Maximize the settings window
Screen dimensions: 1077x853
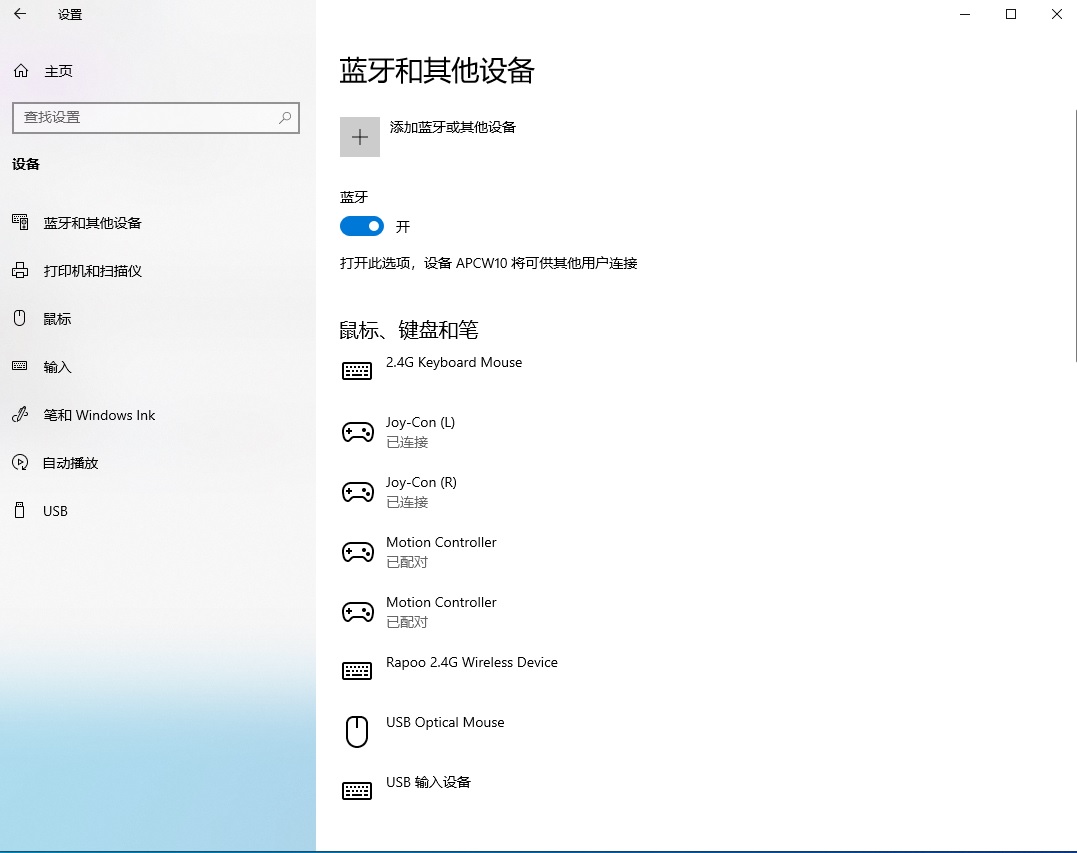point(1011,14)
